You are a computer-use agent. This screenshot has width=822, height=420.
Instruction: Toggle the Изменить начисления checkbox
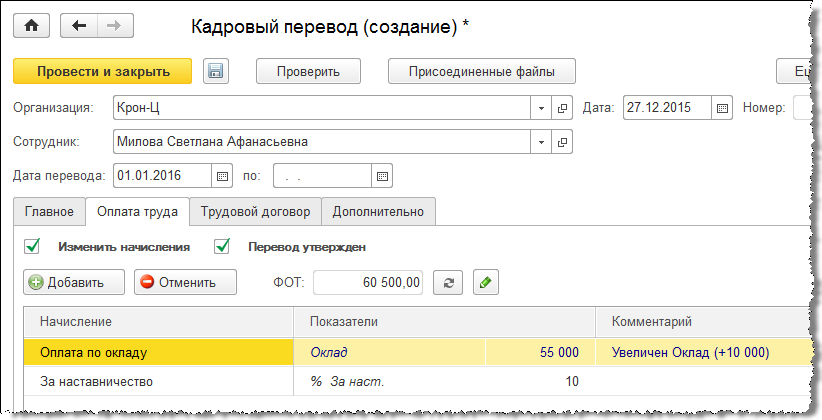[x=32, y=246]
